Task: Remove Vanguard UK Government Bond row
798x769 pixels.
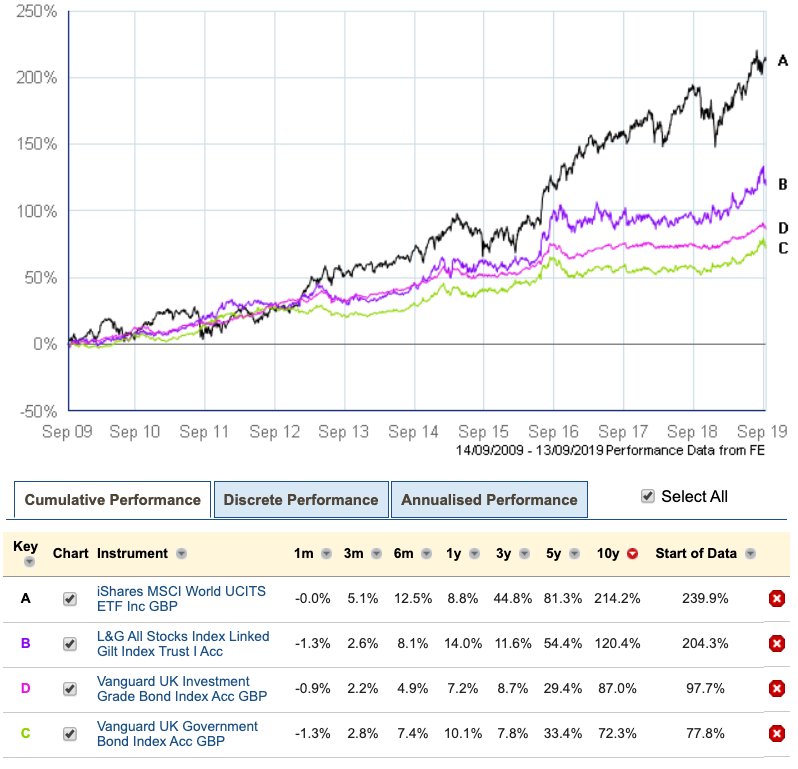Action: click(x=776, y=734)
